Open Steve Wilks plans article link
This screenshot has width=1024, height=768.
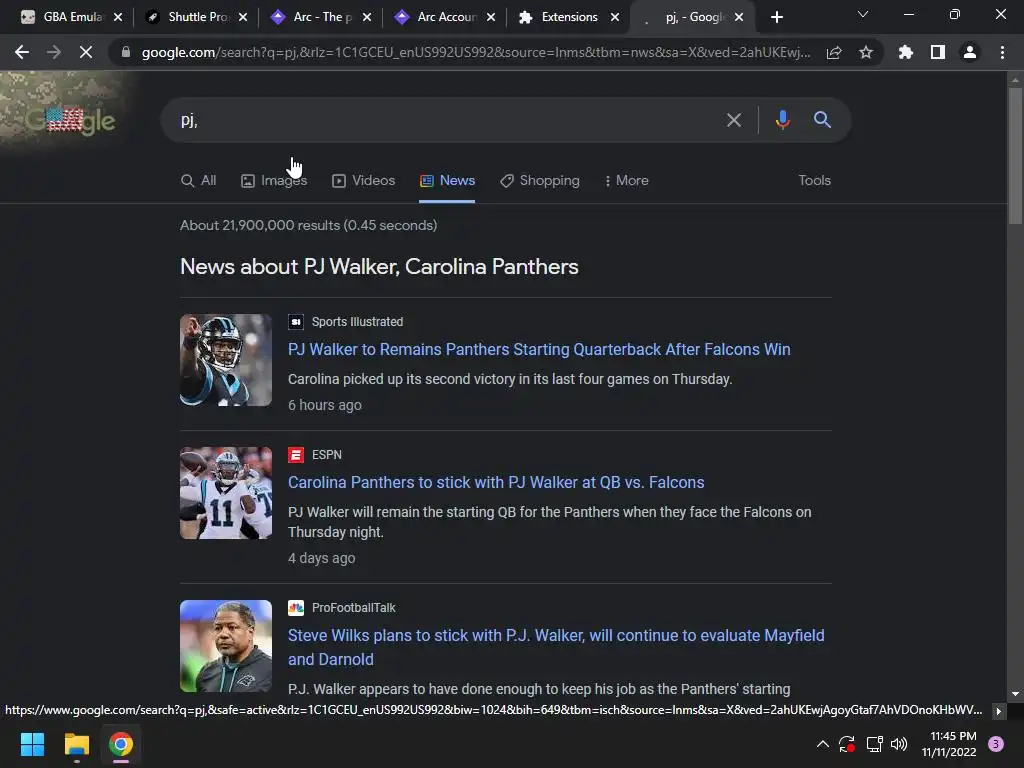[556, 647]
